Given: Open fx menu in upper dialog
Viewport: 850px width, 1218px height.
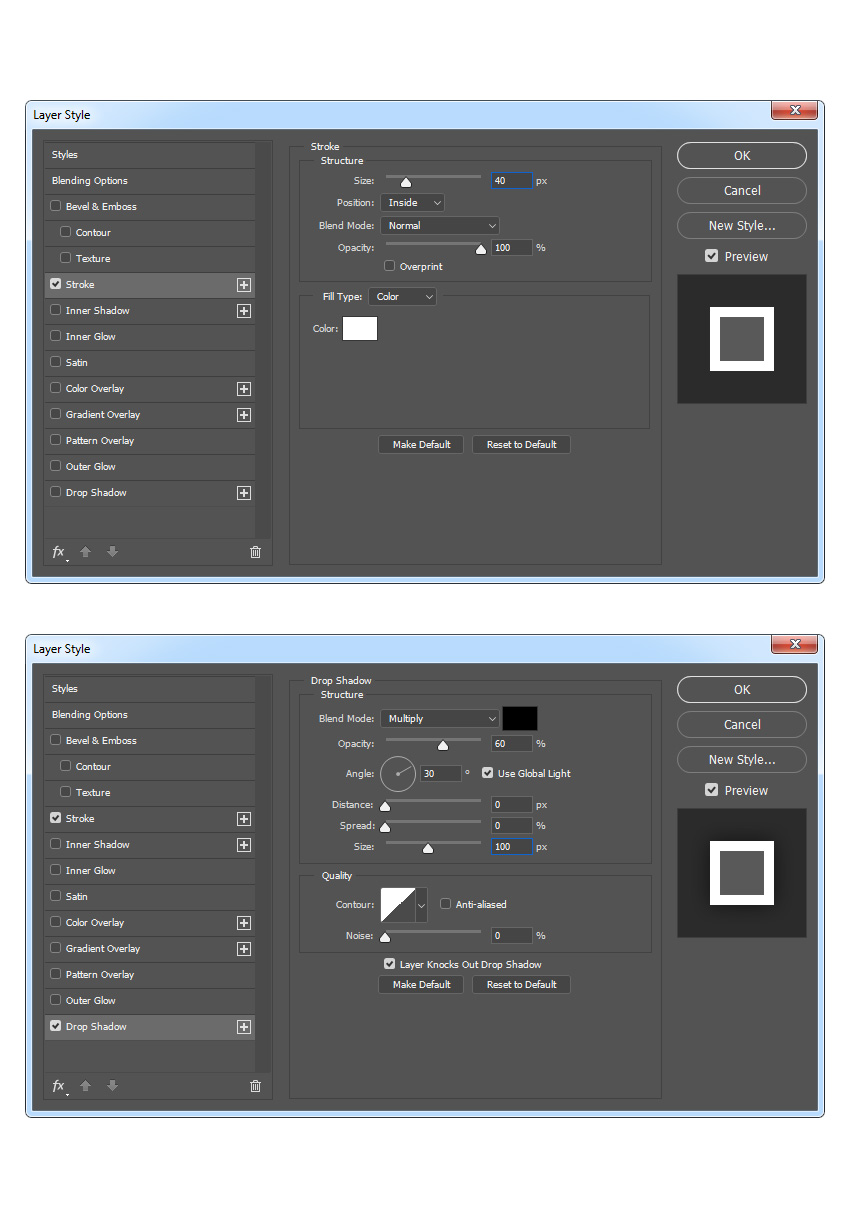Looking at the screenshot, I should 59,552.
